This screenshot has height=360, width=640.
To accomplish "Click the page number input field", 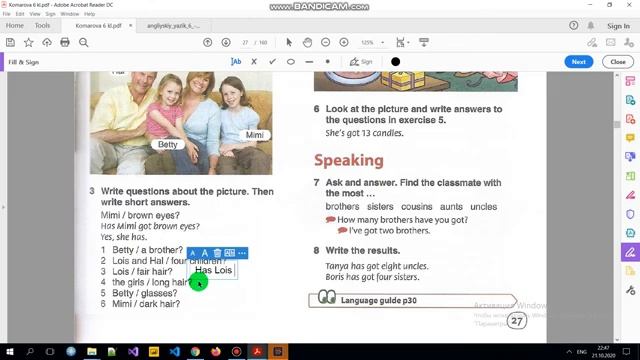I will tap(245, 42).
